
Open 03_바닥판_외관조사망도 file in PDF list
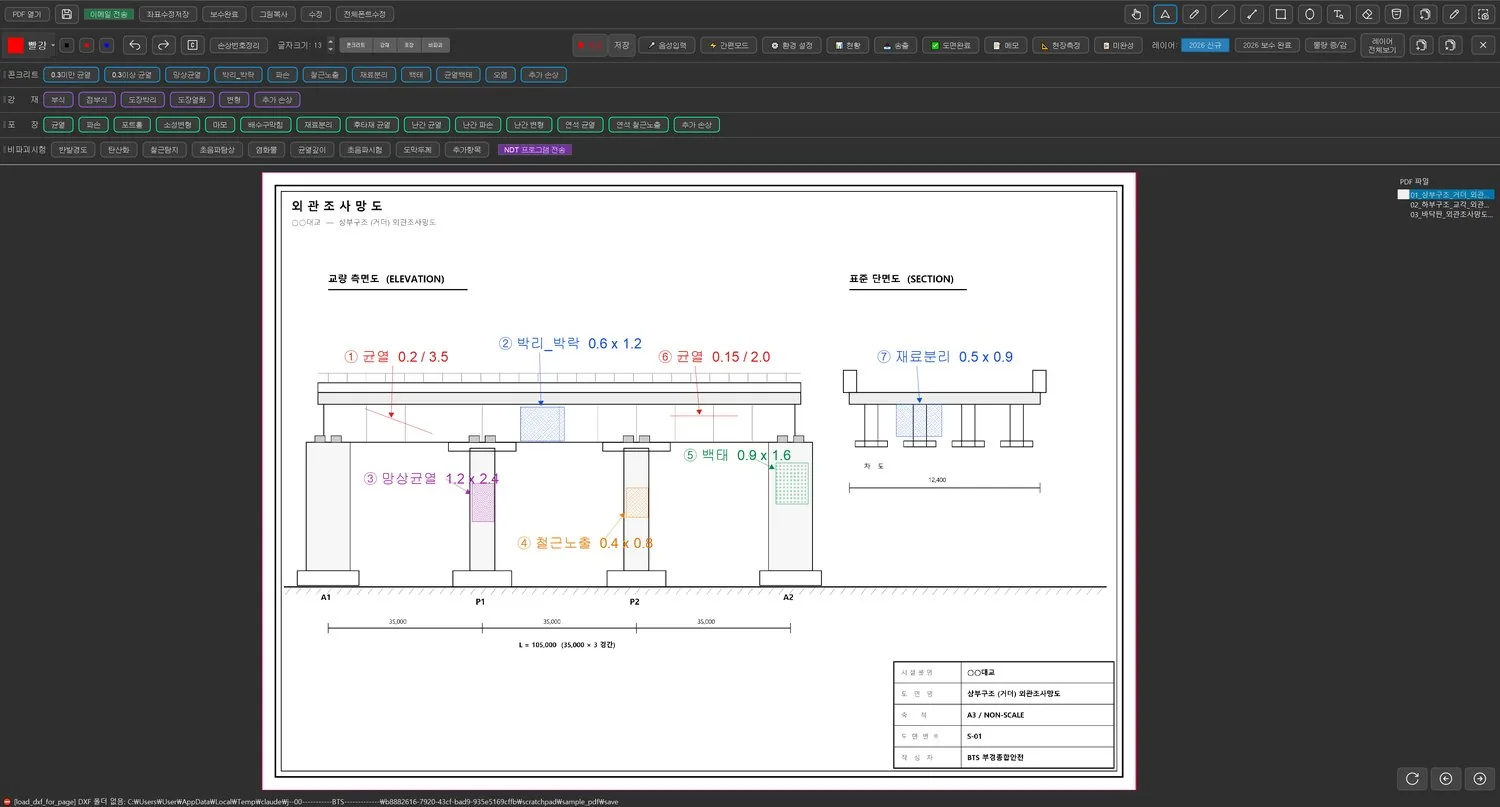tap(1451, 214)
